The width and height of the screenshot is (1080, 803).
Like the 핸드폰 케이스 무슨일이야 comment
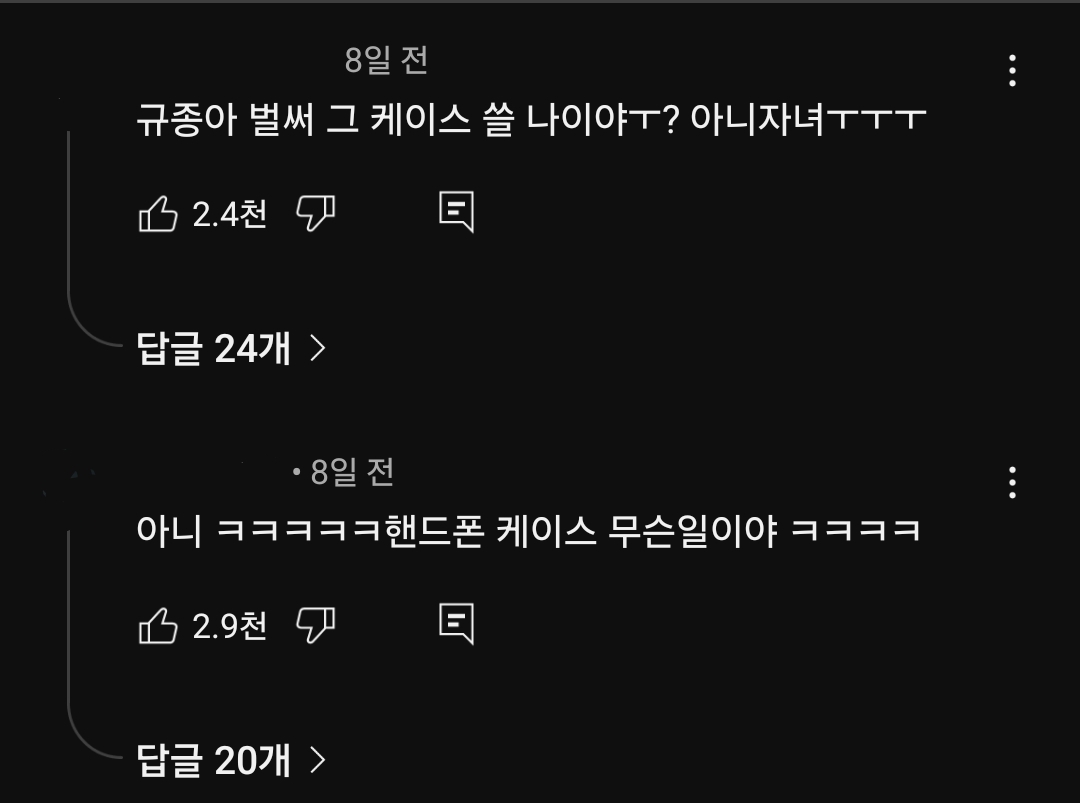pos(158,625)
